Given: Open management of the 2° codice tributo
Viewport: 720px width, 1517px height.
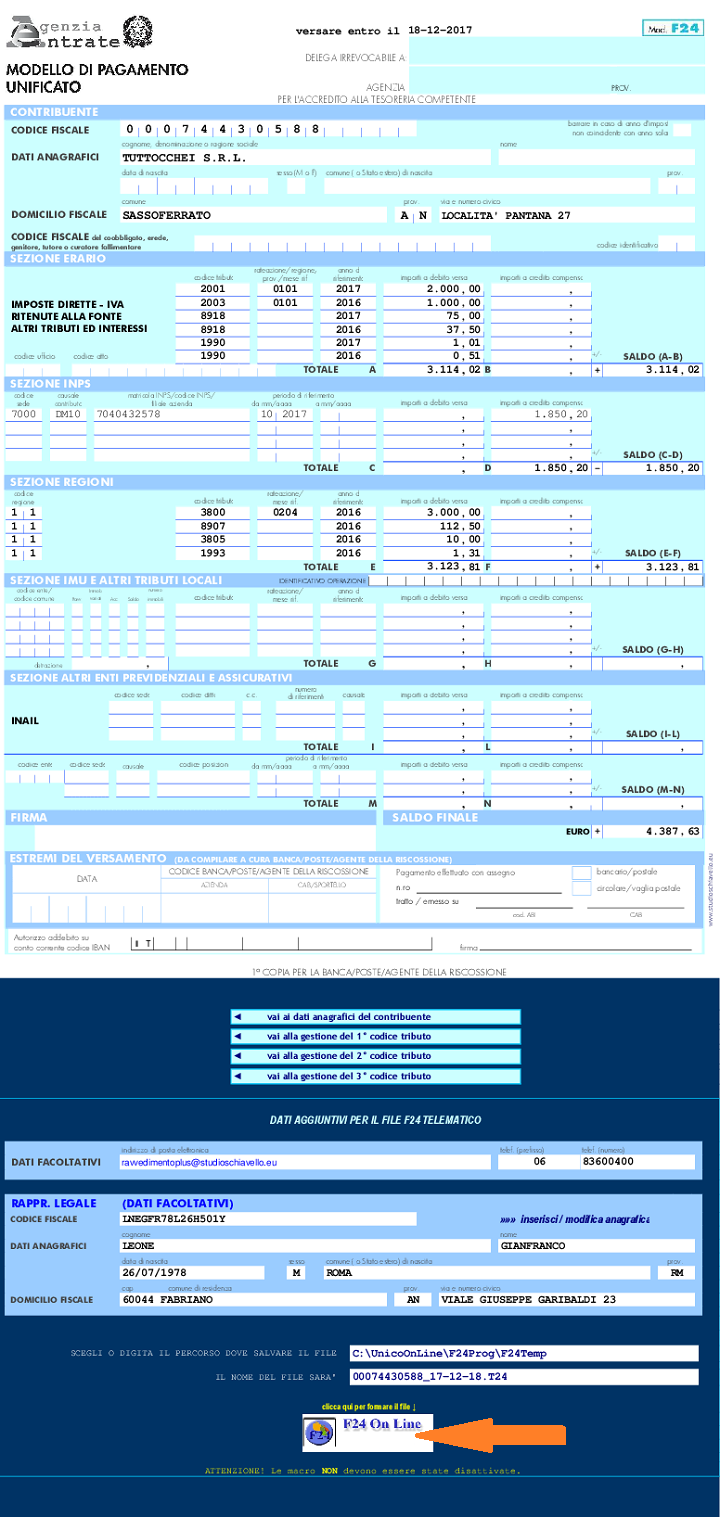Looking at the screenshot, I should [375, 1056].
